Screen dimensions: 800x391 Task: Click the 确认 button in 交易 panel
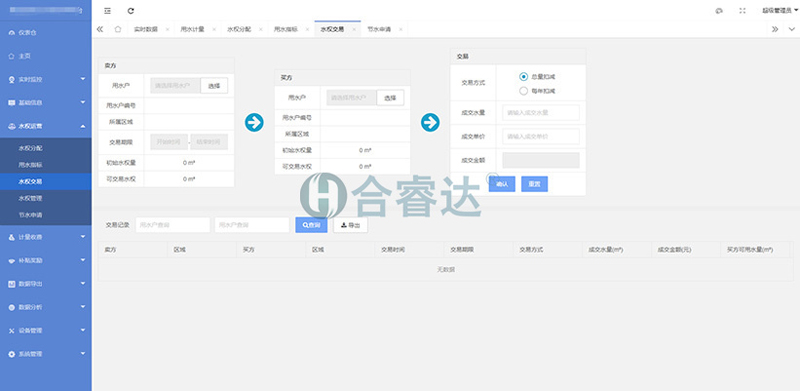tap(502, 184)
